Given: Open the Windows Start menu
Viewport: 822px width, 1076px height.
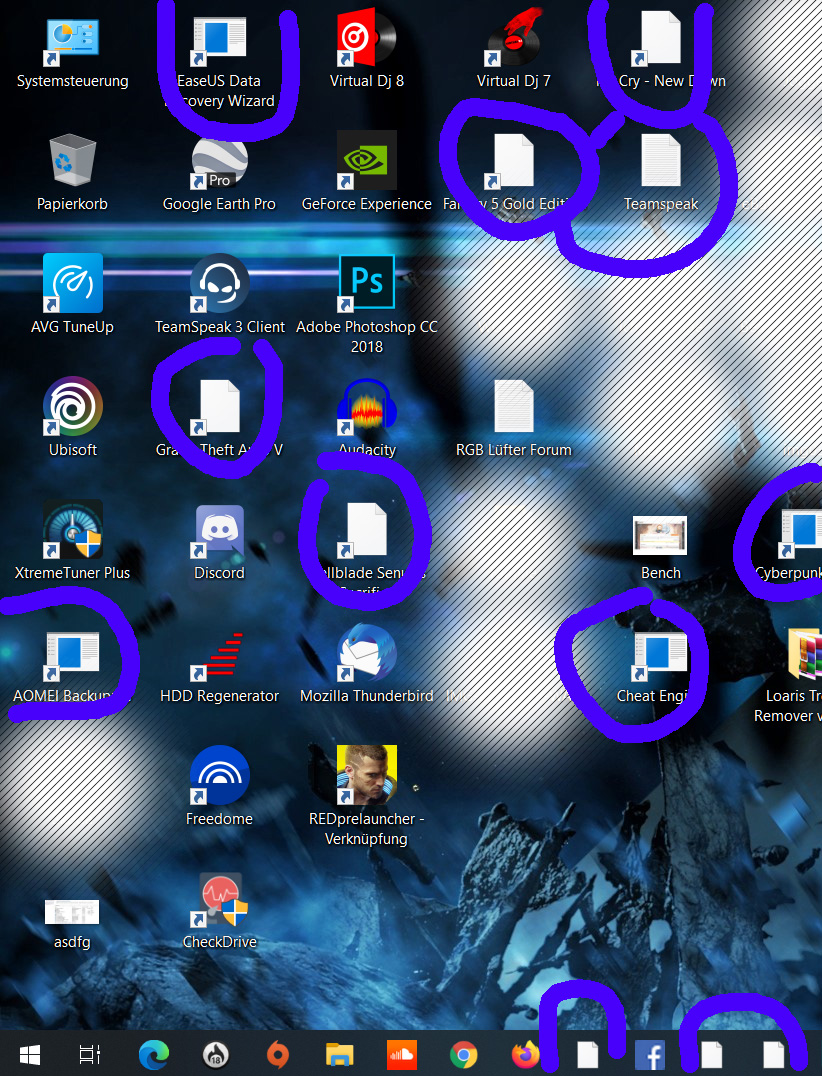Looking at the screenshot, I should [x=30, y=1054].
